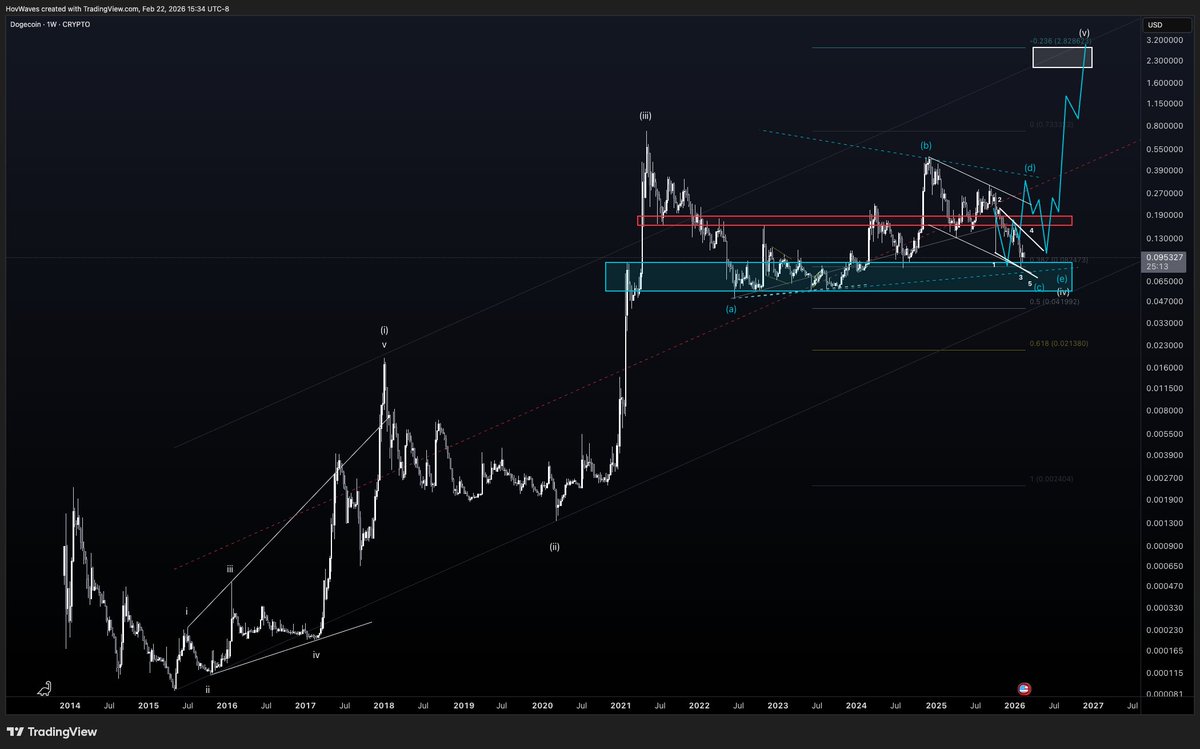Click the (v) wave label at top
Viewport: 1200px width, 749px height.
[1084, 33]
